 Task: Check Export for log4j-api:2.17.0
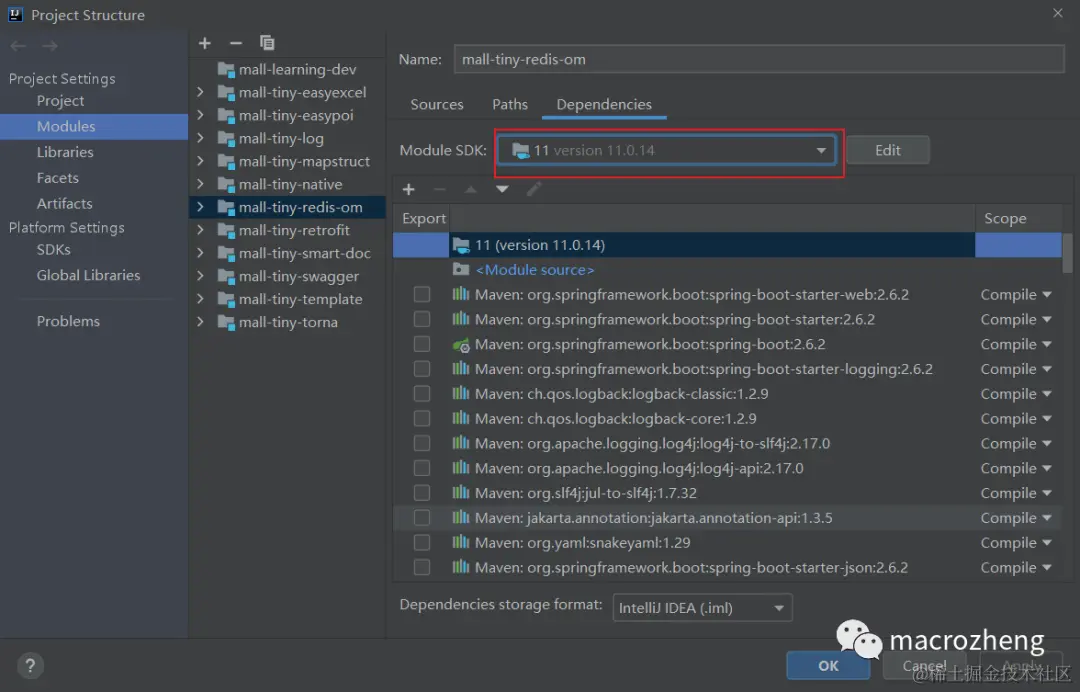[422, 468]
